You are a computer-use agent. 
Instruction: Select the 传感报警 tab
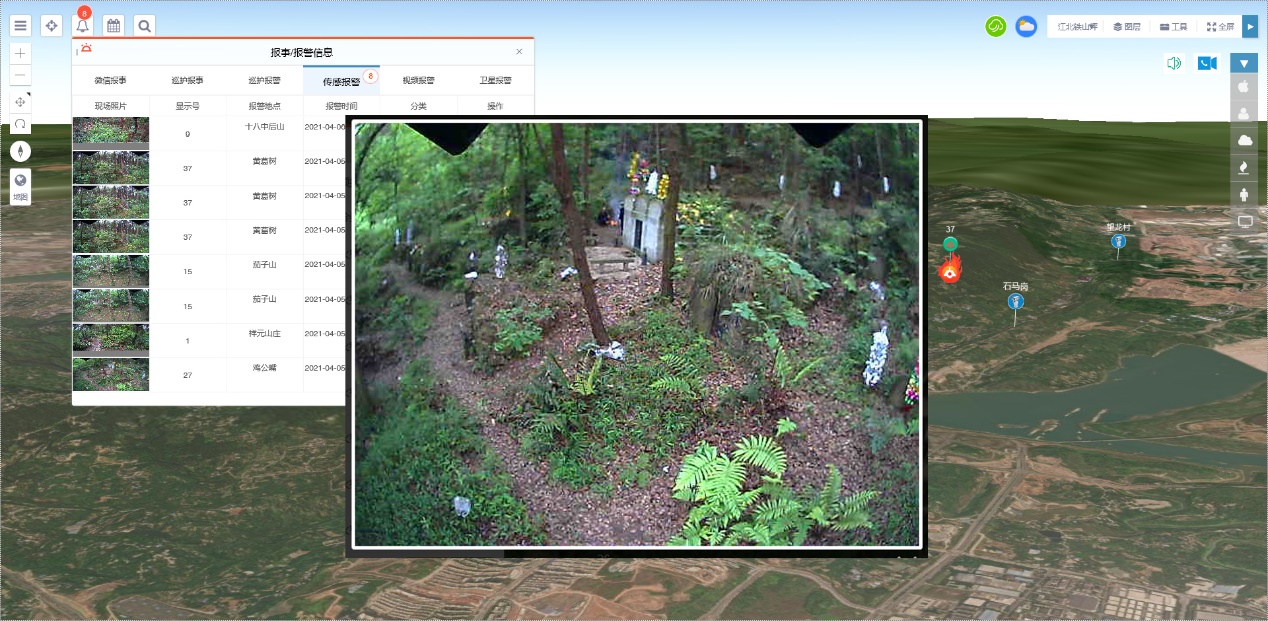point(341,80)
